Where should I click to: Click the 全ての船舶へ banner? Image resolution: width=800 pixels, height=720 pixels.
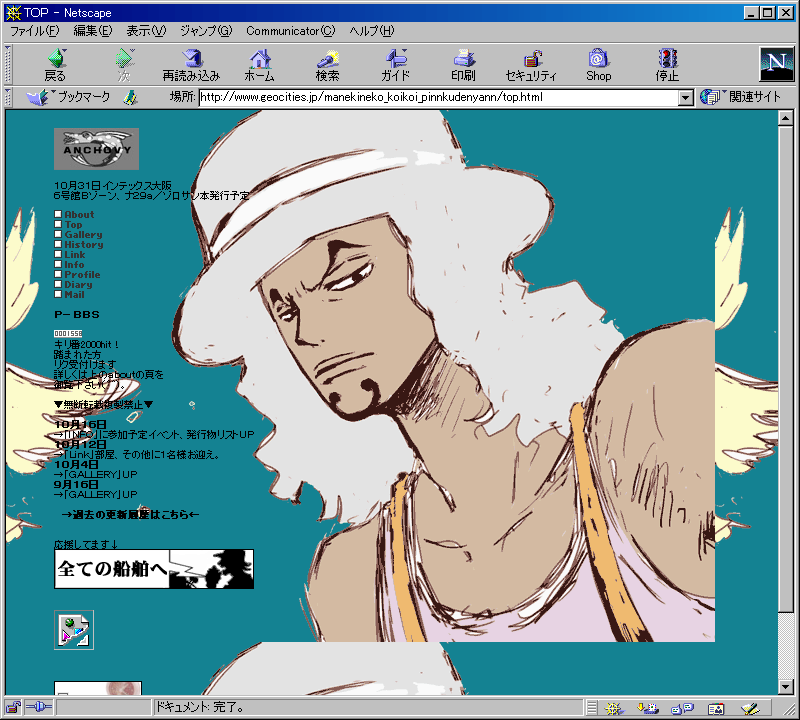[x=154, y=569]
